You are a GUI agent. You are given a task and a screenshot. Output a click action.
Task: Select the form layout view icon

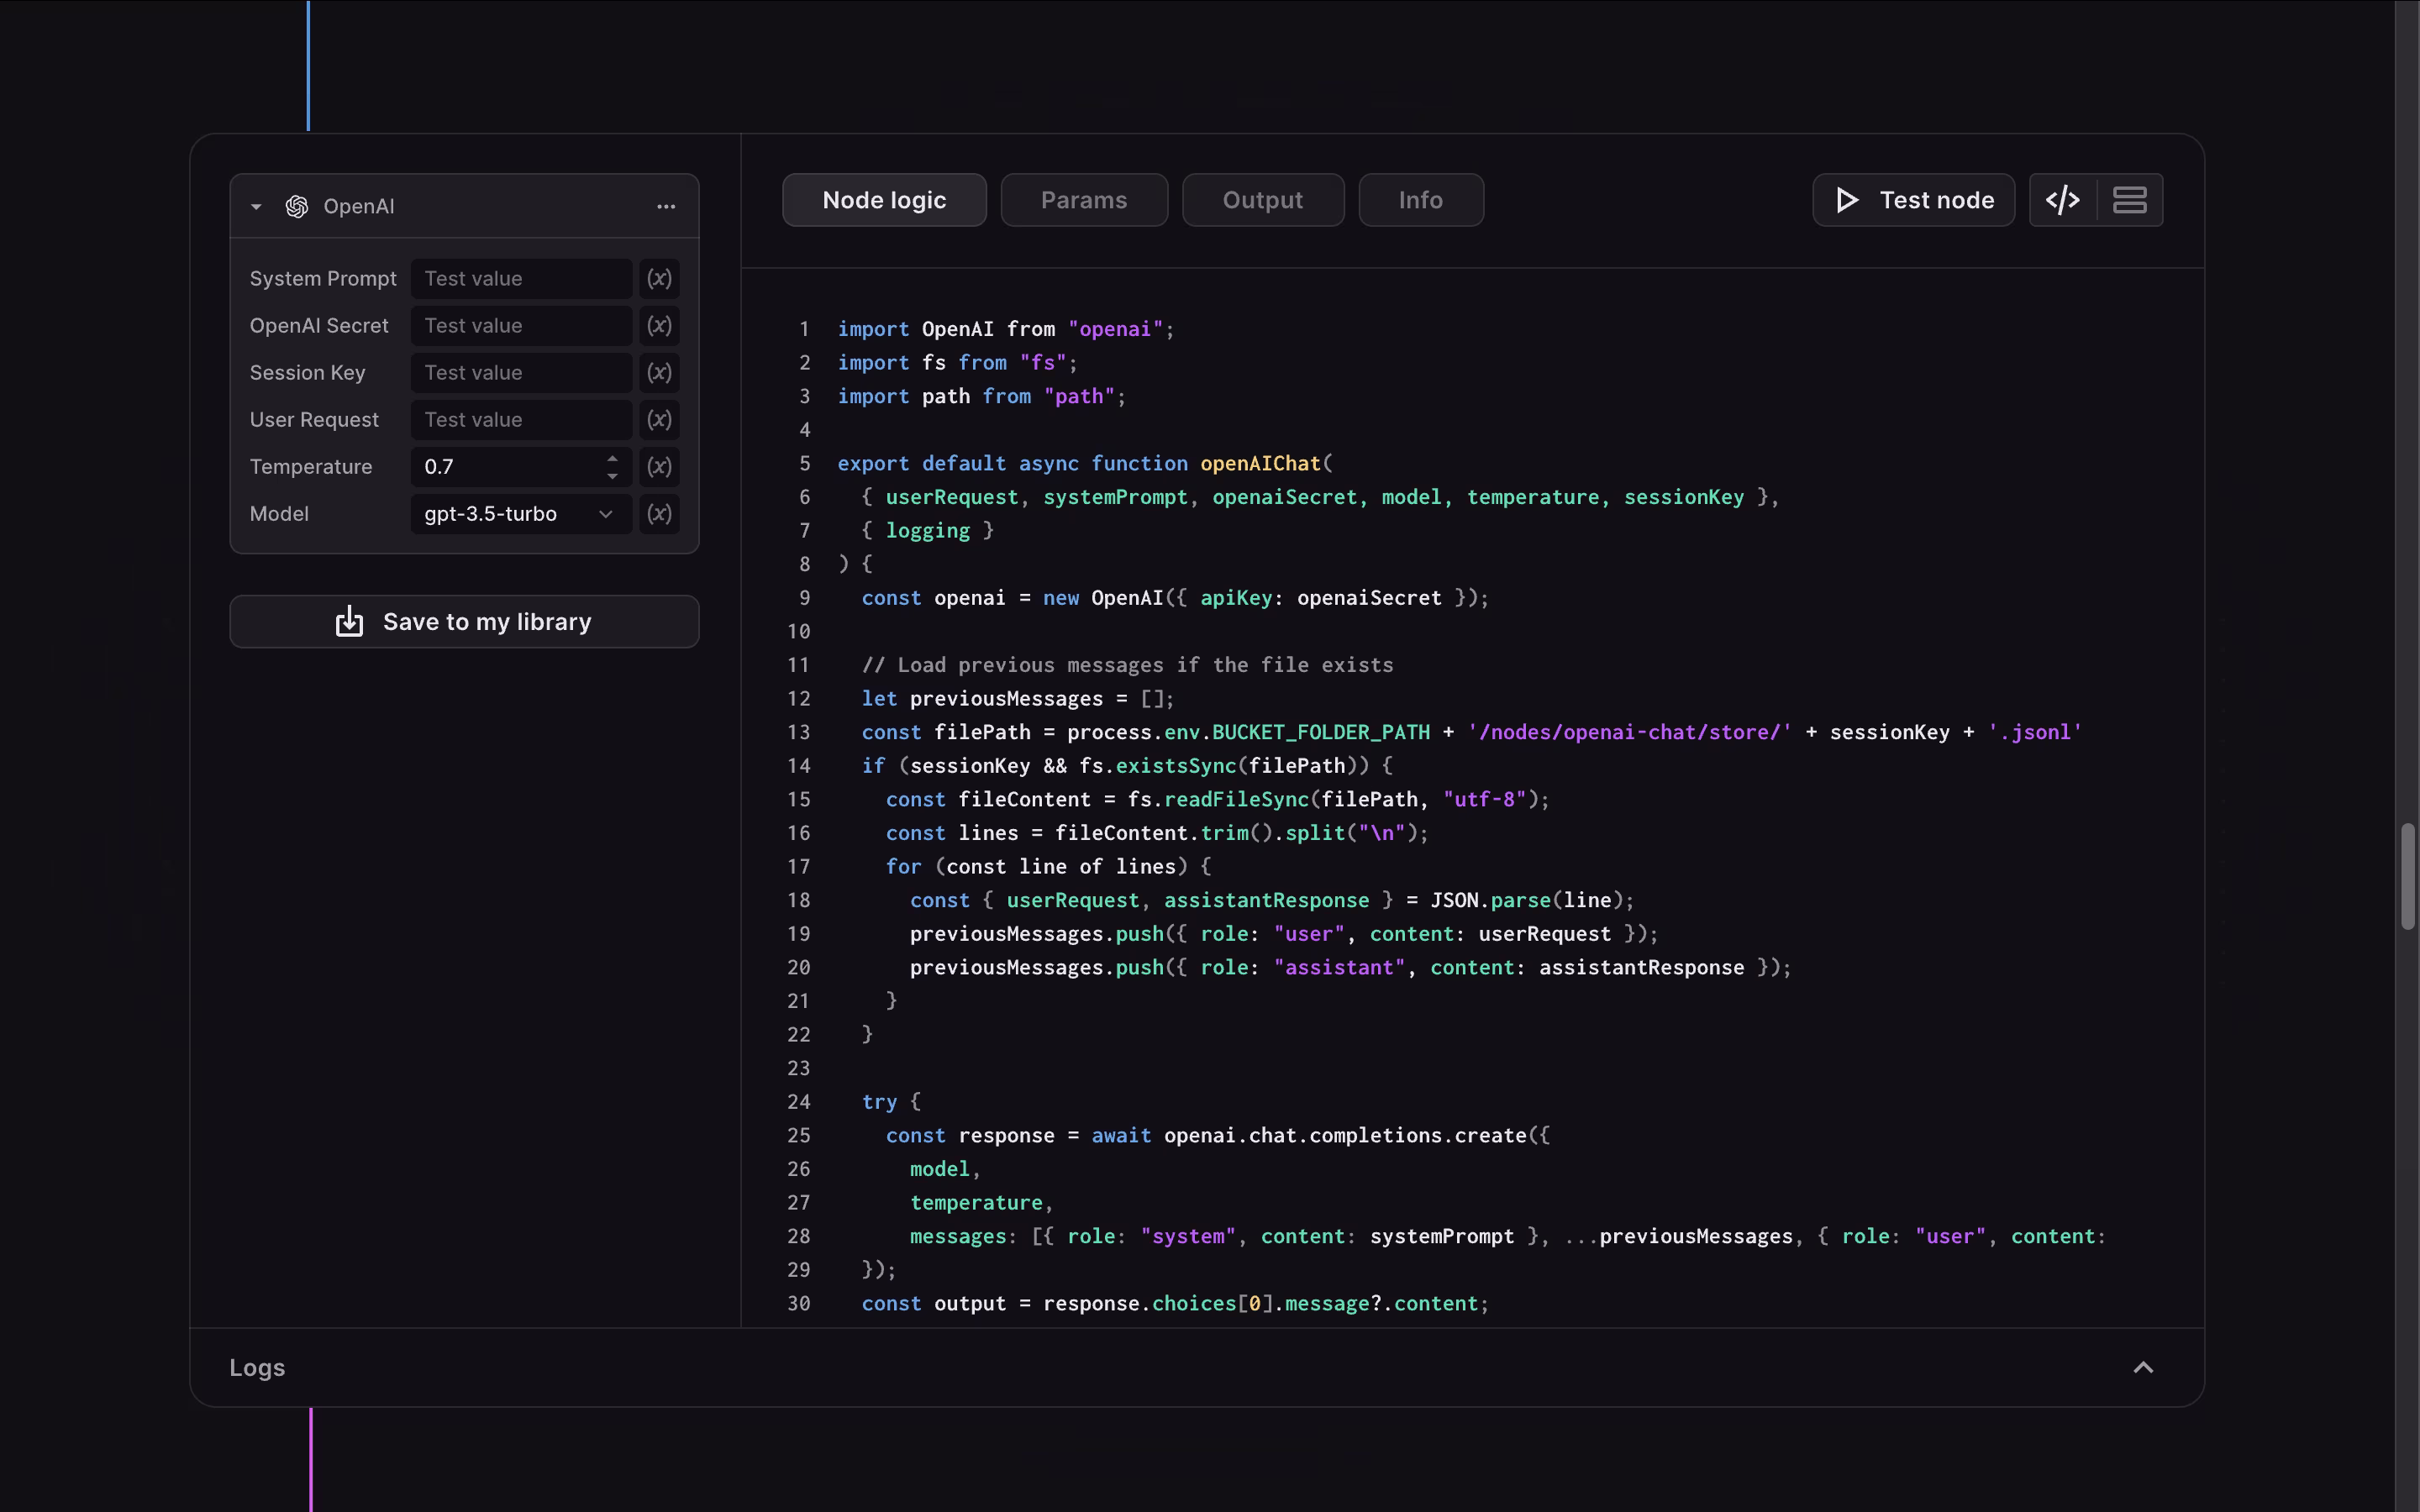2130,200
